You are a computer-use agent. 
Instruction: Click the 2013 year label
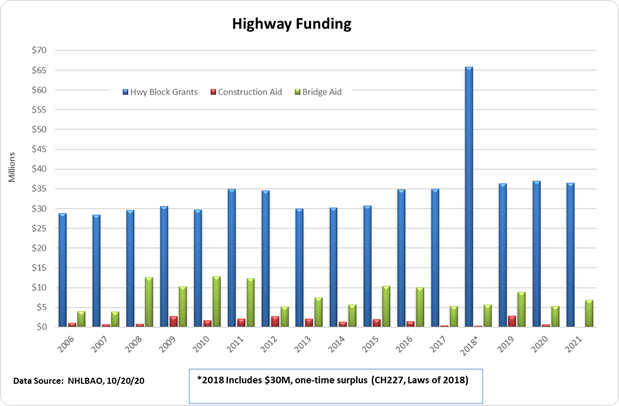[302, 344]
